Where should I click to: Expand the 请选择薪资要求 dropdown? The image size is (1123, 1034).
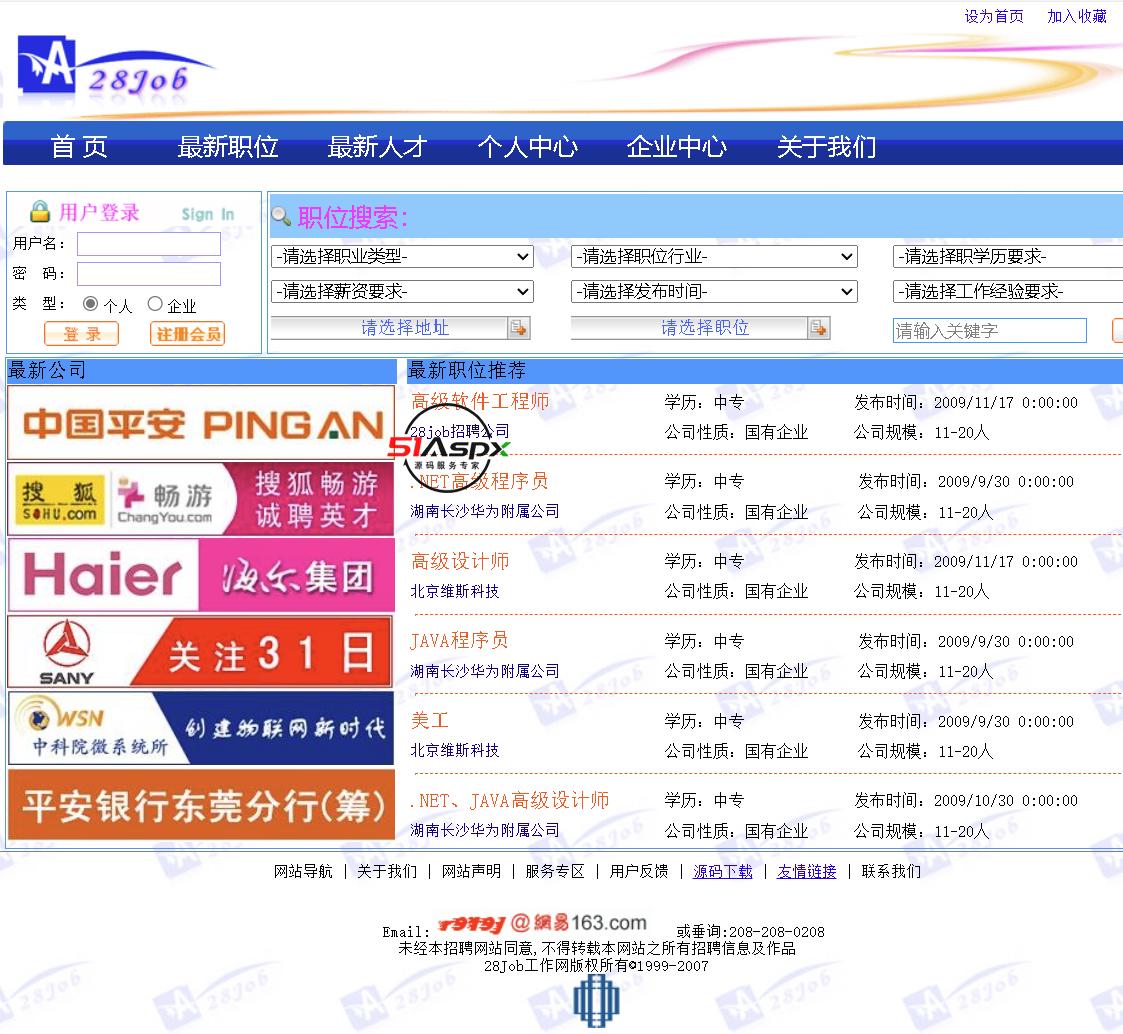403,291
